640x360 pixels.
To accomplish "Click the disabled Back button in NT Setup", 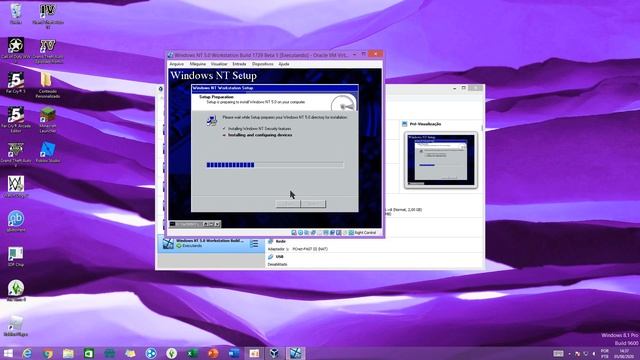I will click(x=288, y=203).
